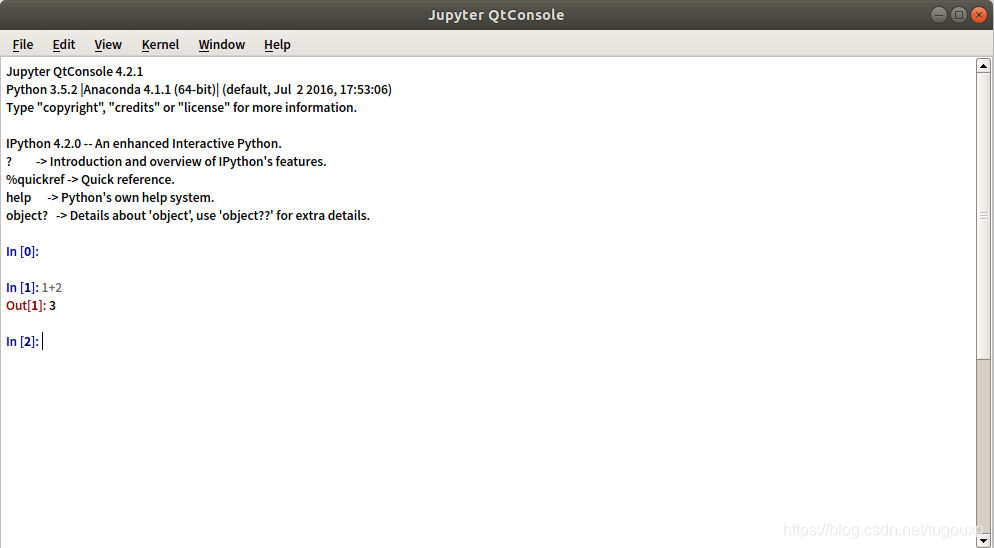Click the 'In [0]:' prompt label
This screenshot has height=548, width=994.
(x=22, y=251)
